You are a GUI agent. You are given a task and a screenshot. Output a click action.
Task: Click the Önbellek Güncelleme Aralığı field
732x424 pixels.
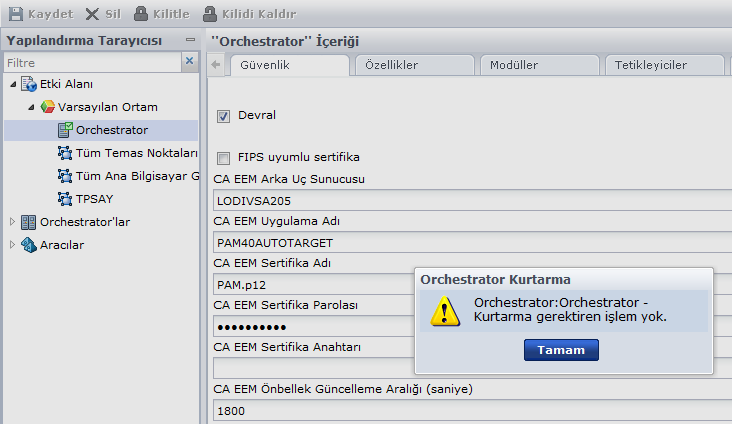pyautogui.click(x=472, y=410)
